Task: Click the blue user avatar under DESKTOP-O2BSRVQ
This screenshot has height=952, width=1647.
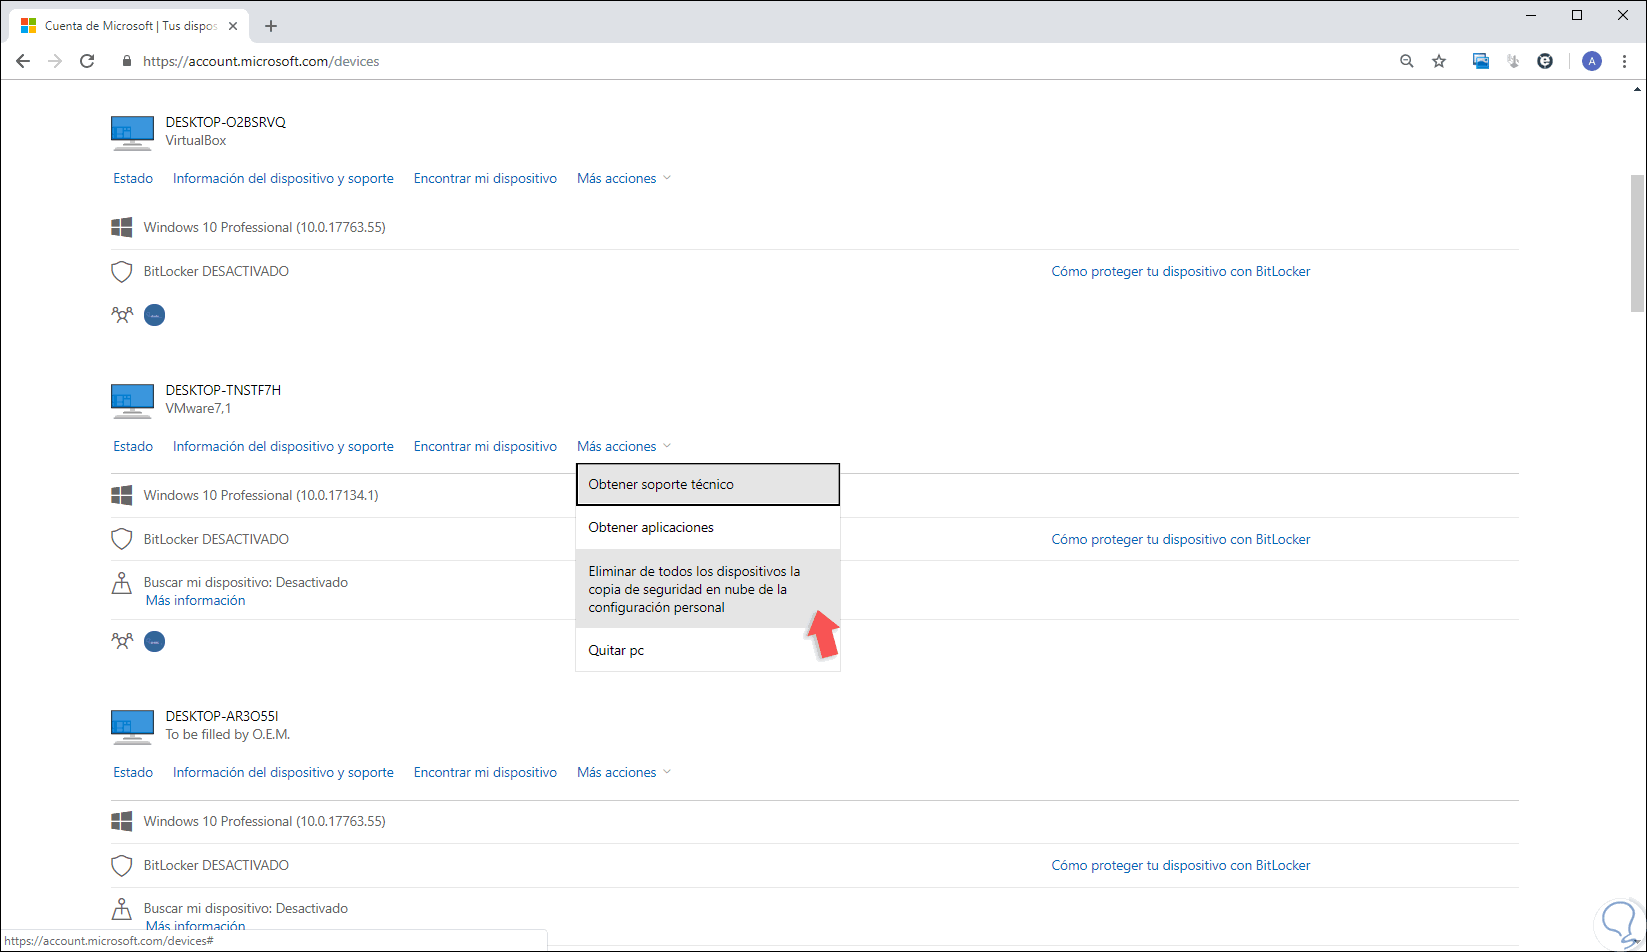Action: (154, 315)
